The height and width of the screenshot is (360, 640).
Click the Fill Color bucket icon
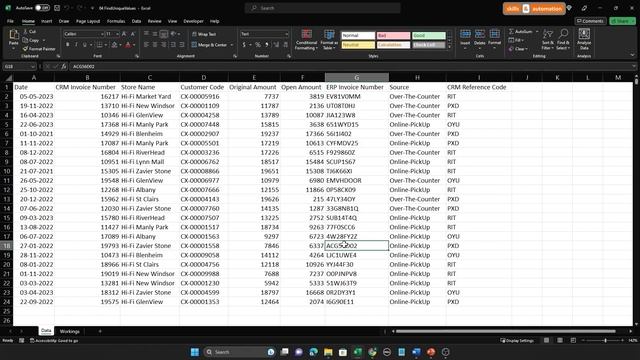coord(114,44)
